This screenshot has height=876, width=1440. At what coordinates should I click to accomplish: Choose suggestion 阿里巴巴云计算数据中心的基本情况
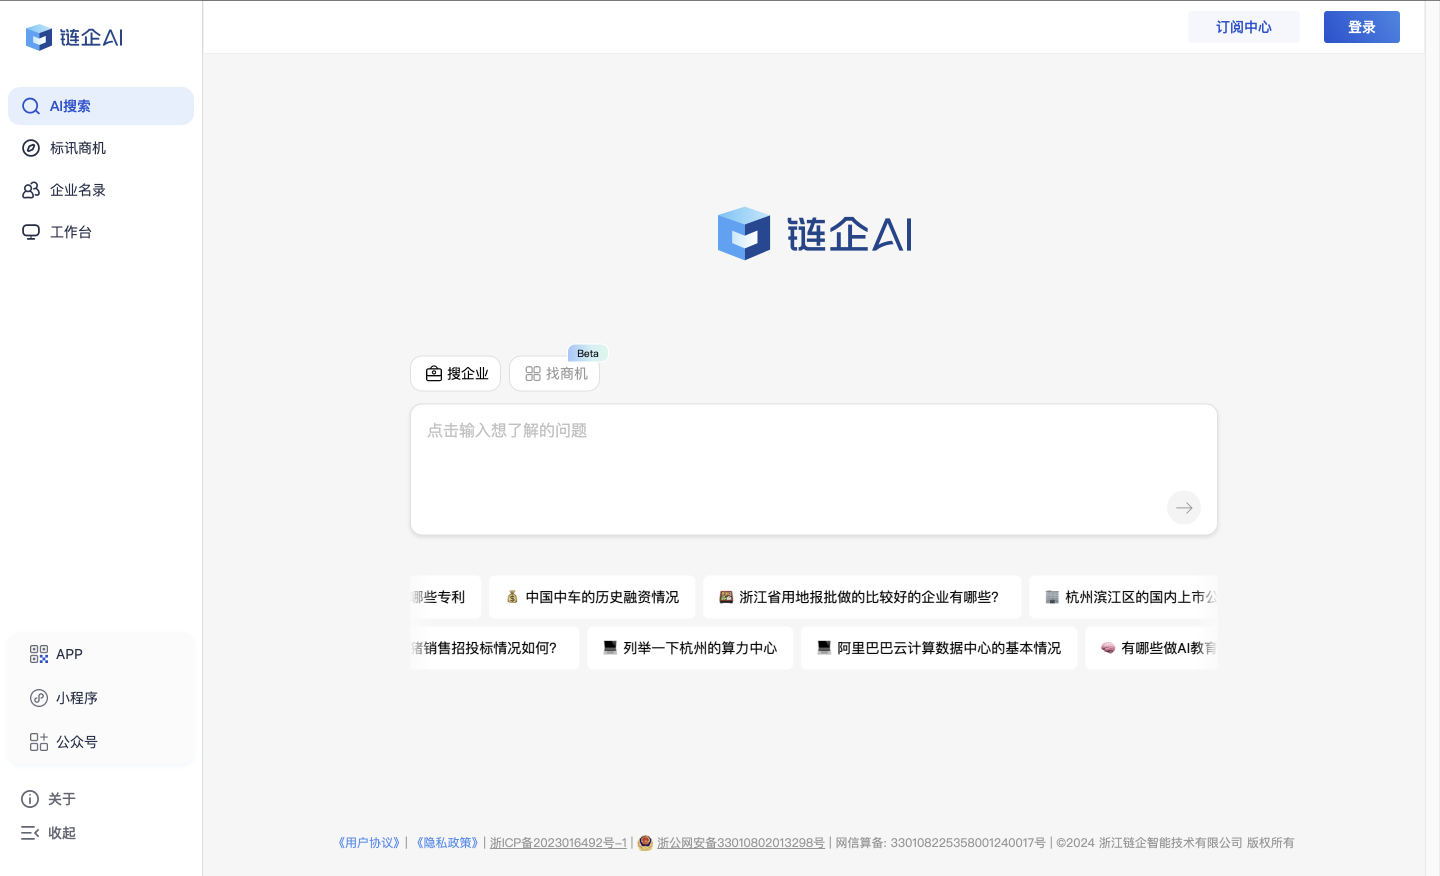point(939,648)
